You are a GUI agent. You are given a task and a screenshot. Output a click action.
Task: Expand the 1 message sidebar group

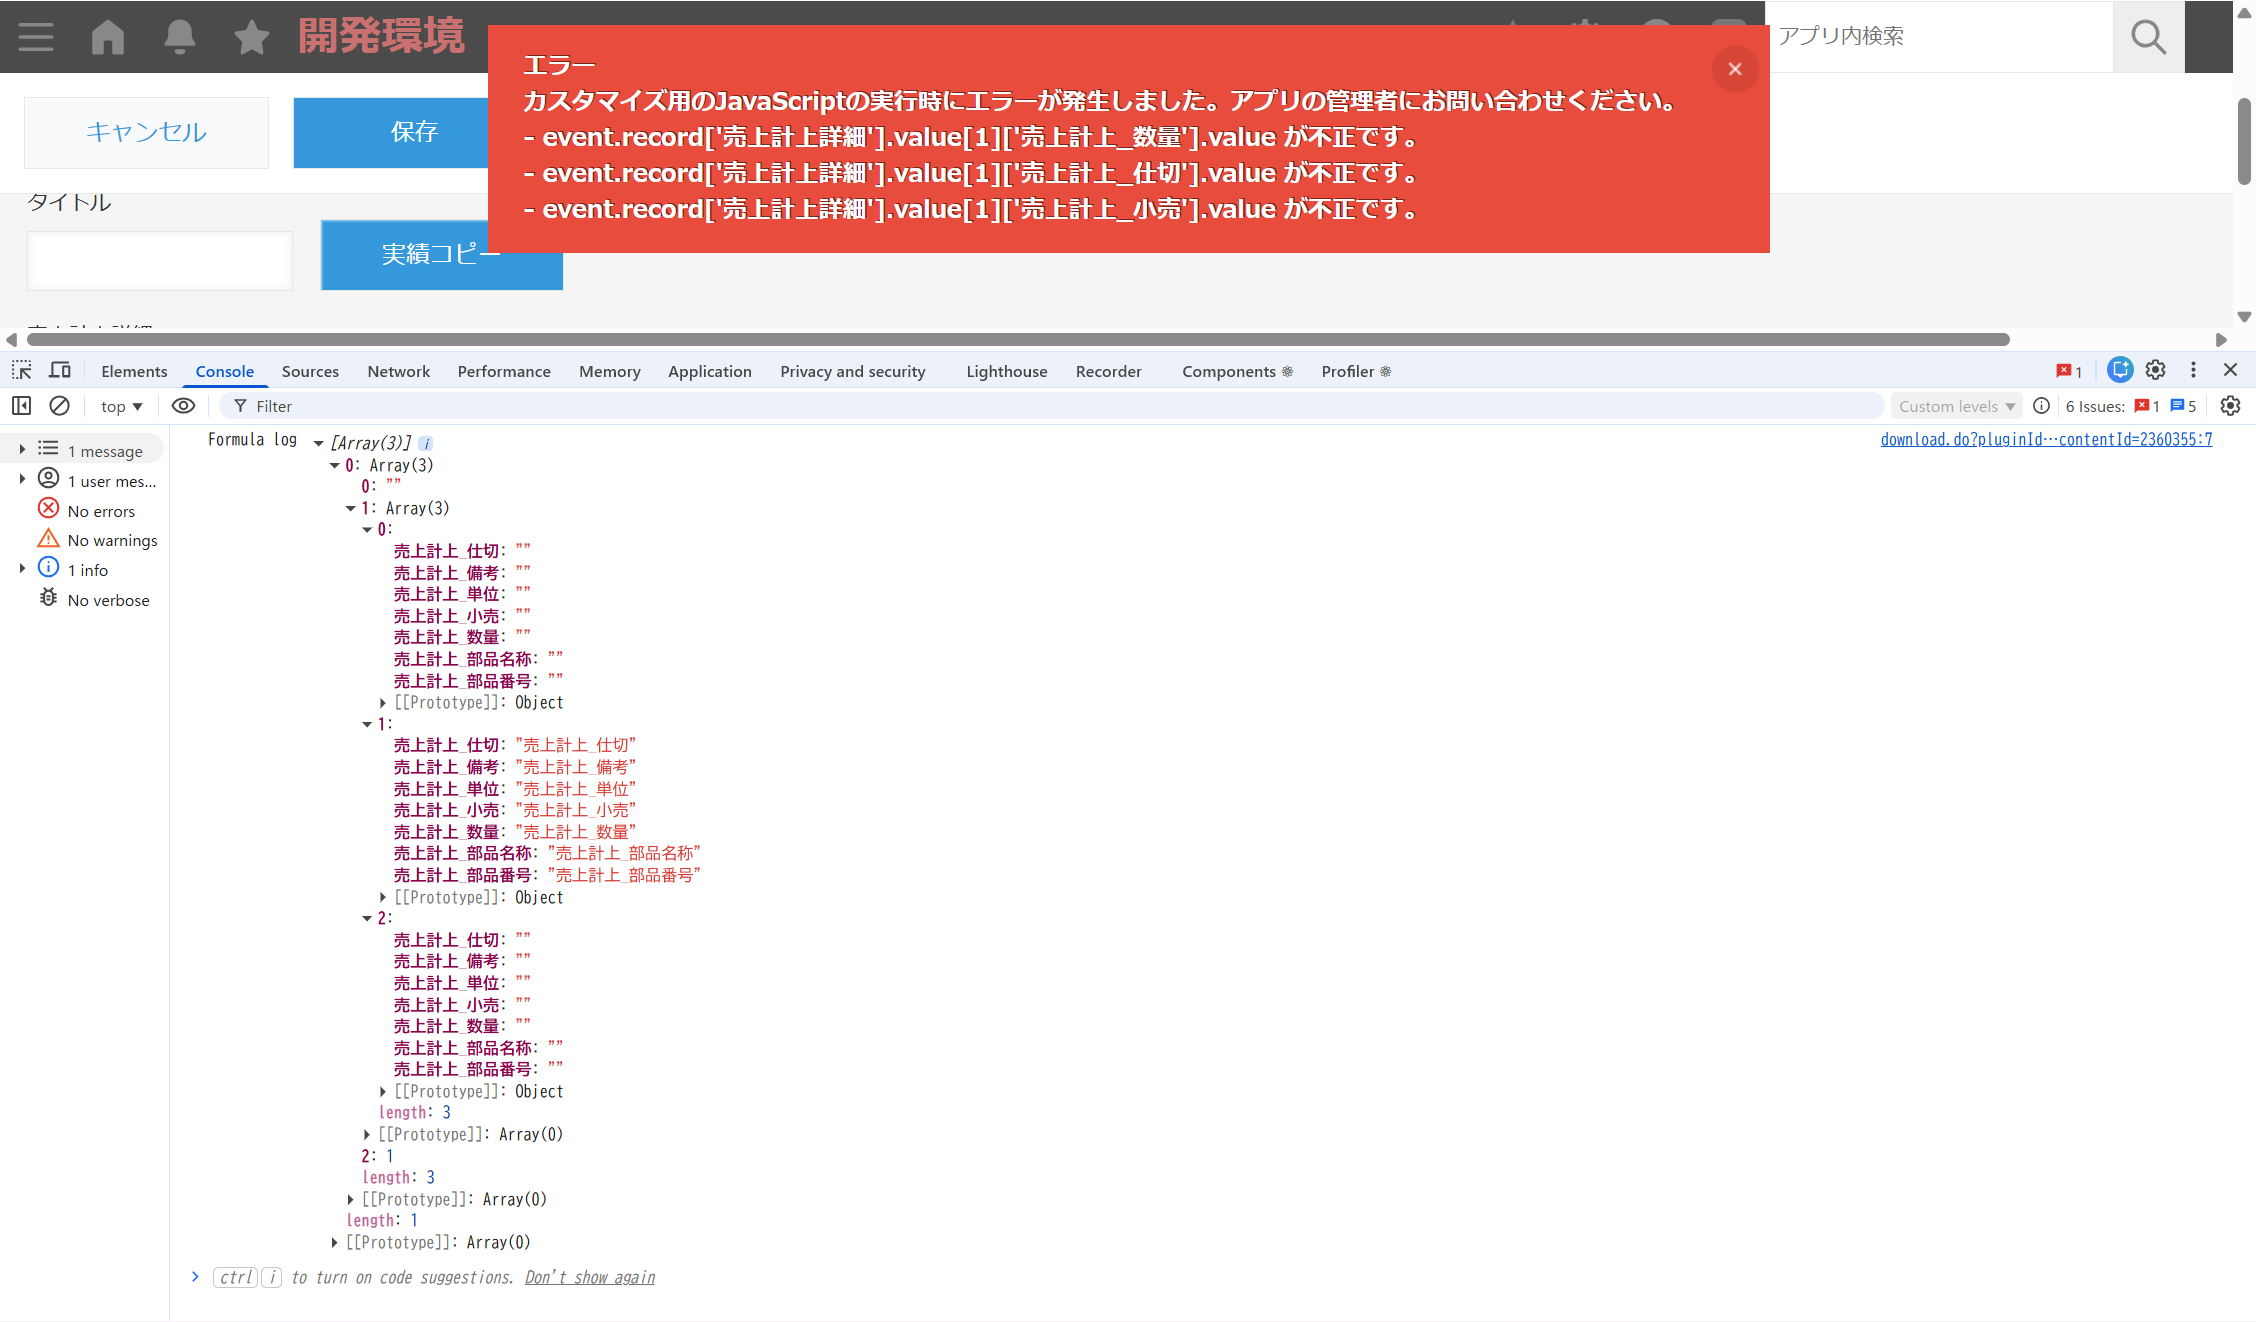point(22,450)
